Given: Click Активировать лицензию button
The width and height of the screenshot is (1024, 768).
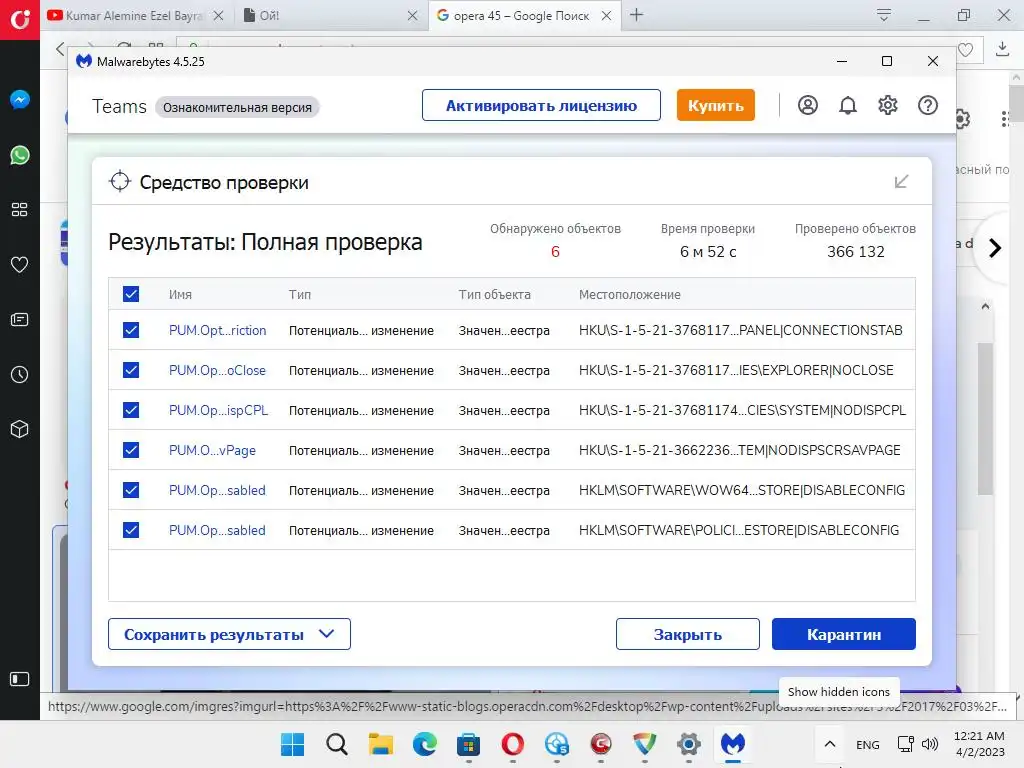Looking at the screenshot, I should coord(541,105).
